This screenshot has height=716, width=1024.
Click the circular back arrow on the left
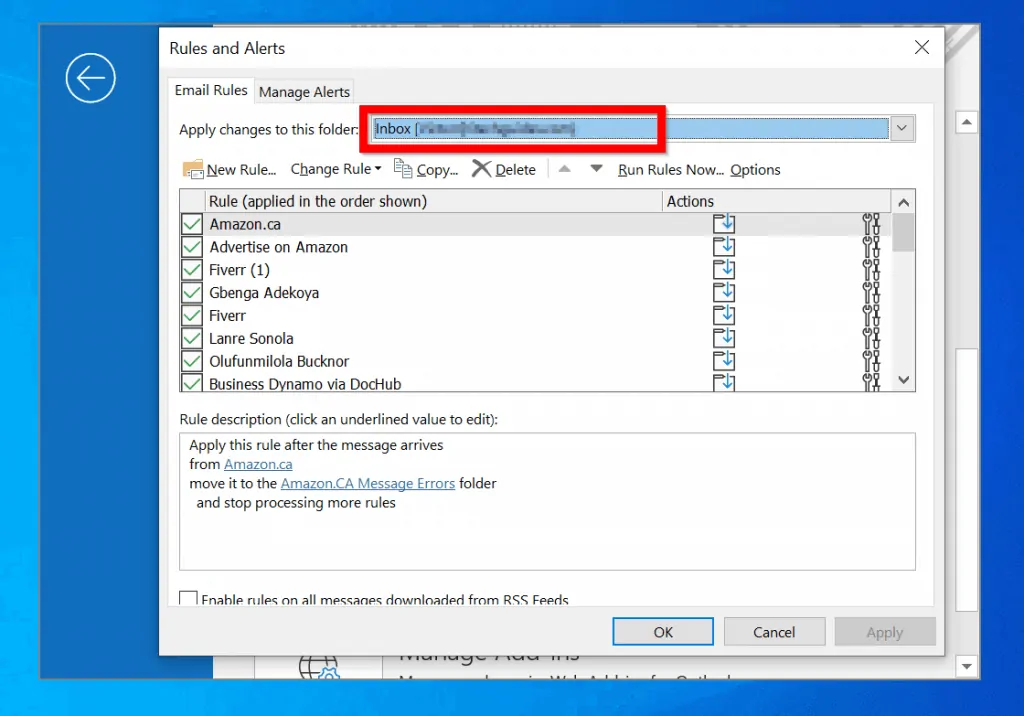90,77
